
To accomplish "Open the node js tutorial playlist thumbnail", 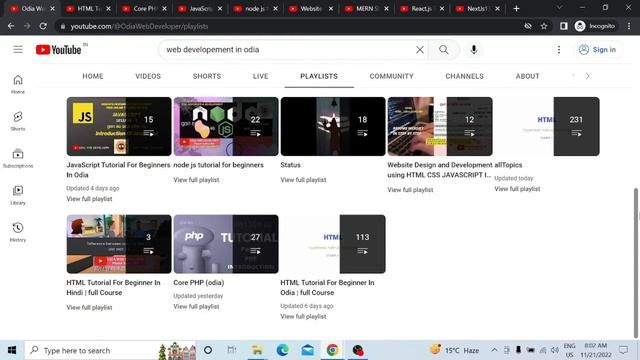I will (x=226, y=127).
